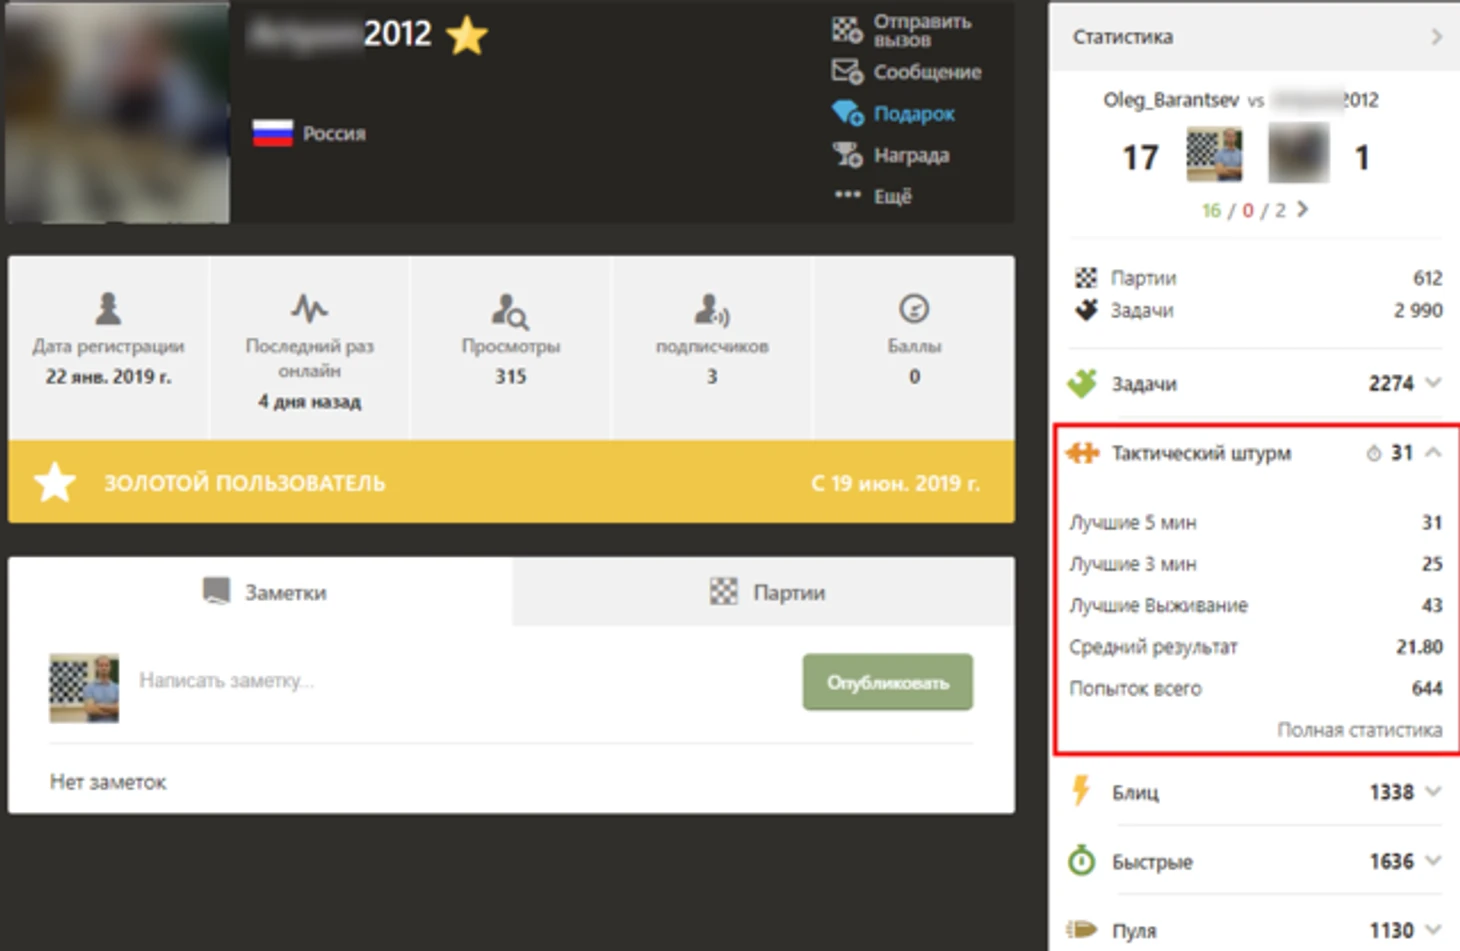Click the message envelope icon
Viewport: 1460px width, 951px height.
coord(847,71)
